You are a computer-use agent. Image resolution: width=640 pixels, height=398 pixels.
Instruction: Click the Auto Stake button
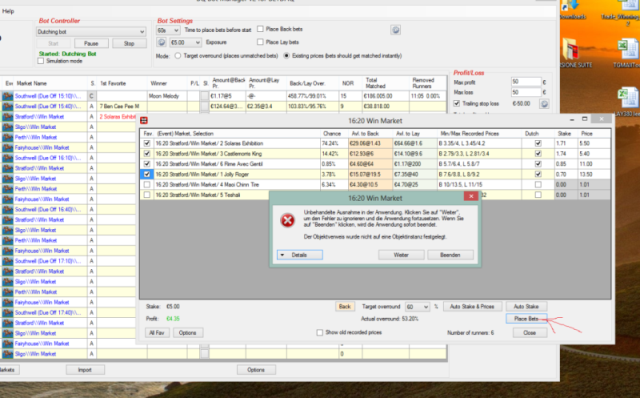526,307
